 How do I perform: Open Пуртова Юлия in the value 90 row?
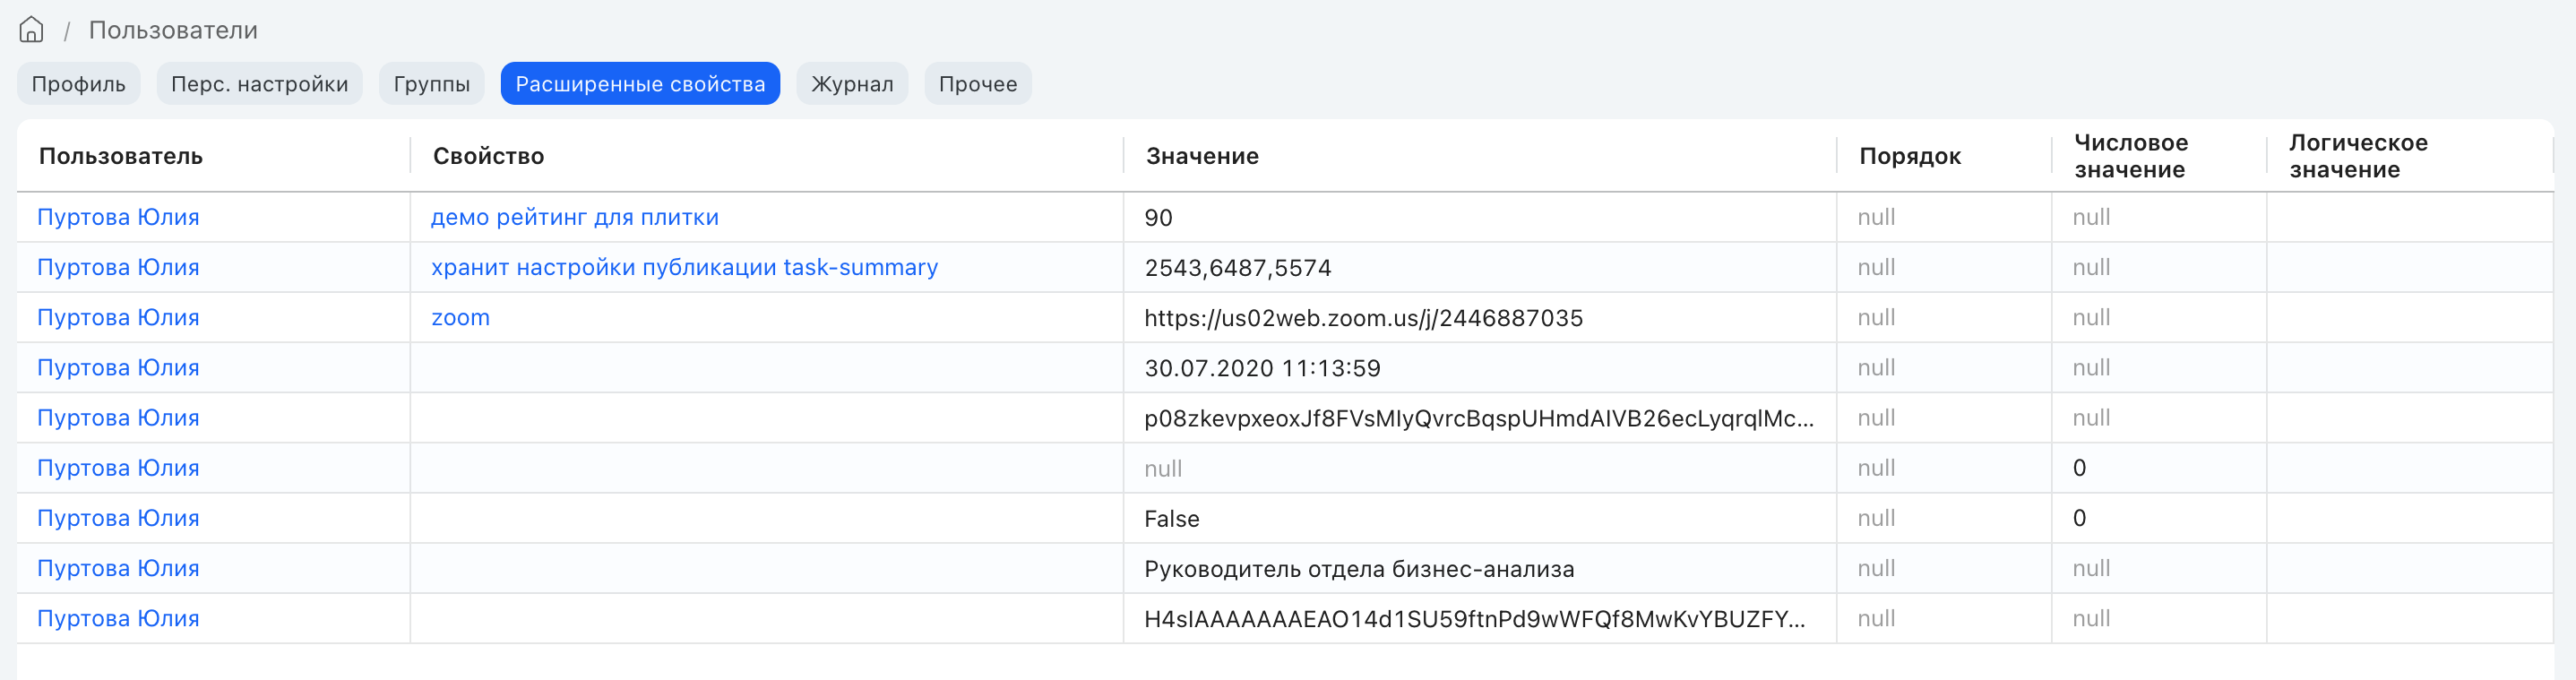pos(118,217)
